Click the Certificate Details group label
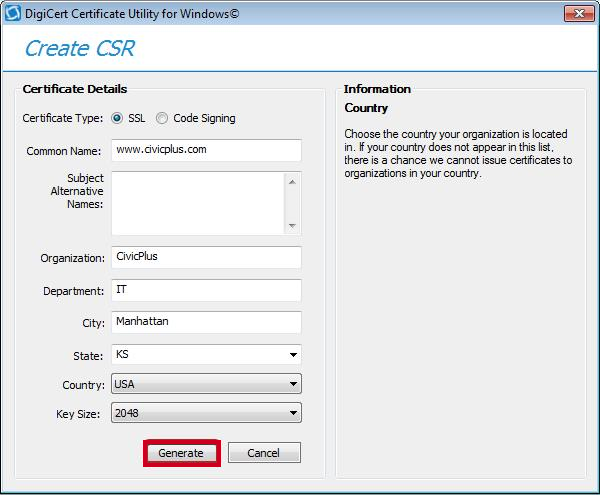Screen dimensions: 600x495 coord(75,89)
